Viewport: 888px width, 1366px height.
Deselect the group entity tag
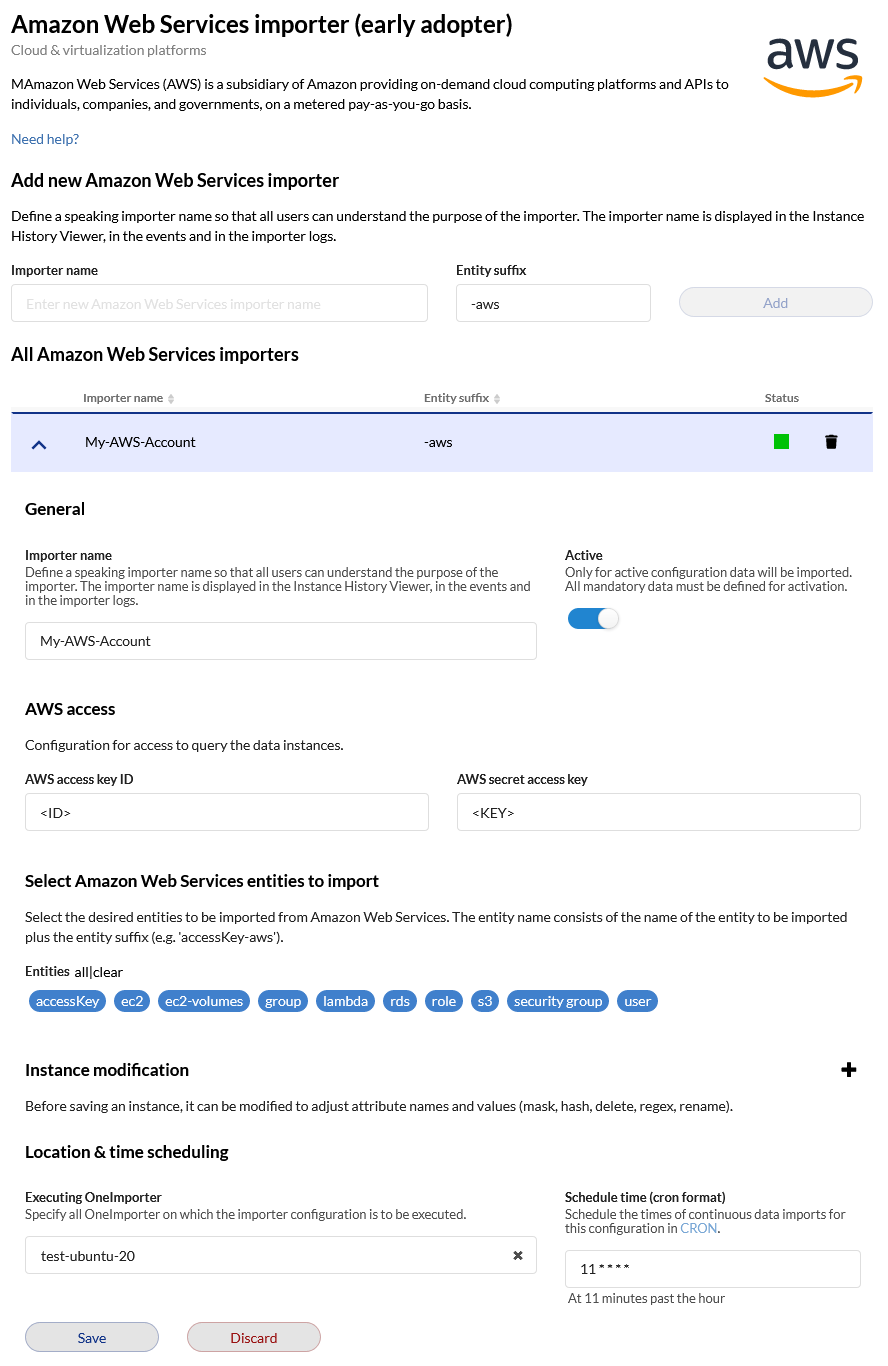click(283, 1001)
